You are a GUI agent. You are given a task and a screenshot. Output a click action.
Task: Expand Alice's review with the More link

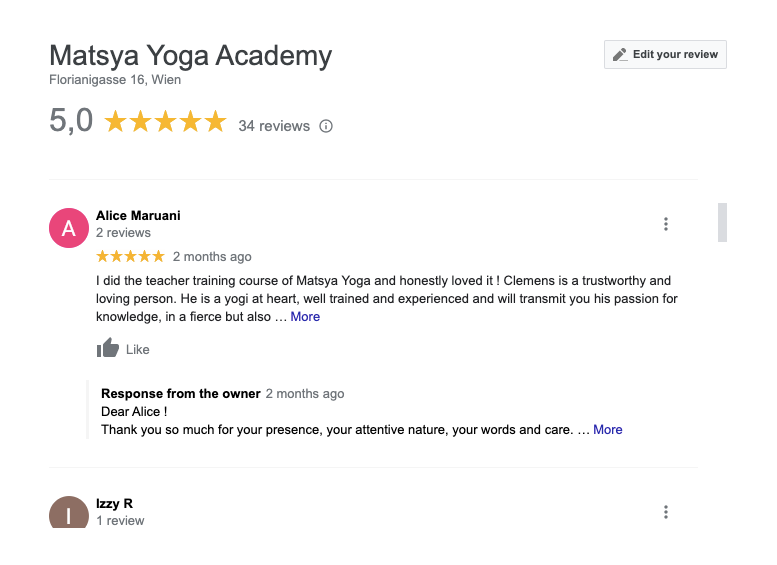tap(305, 317)
